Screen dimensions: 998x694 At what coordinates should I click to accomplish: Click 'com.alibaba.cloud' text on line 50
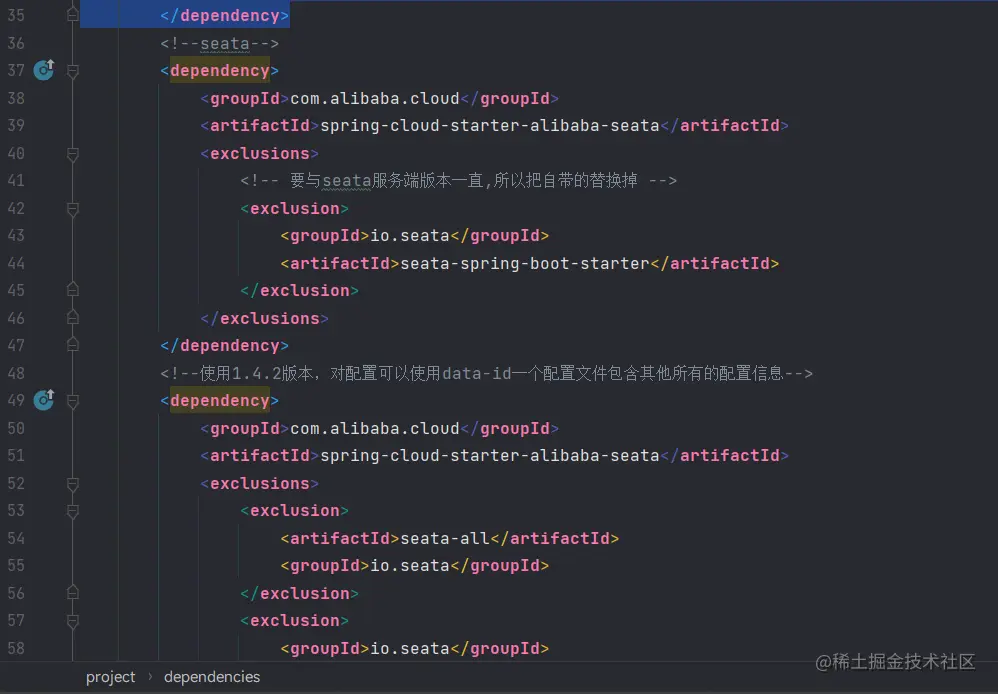(x=374, y=428)
